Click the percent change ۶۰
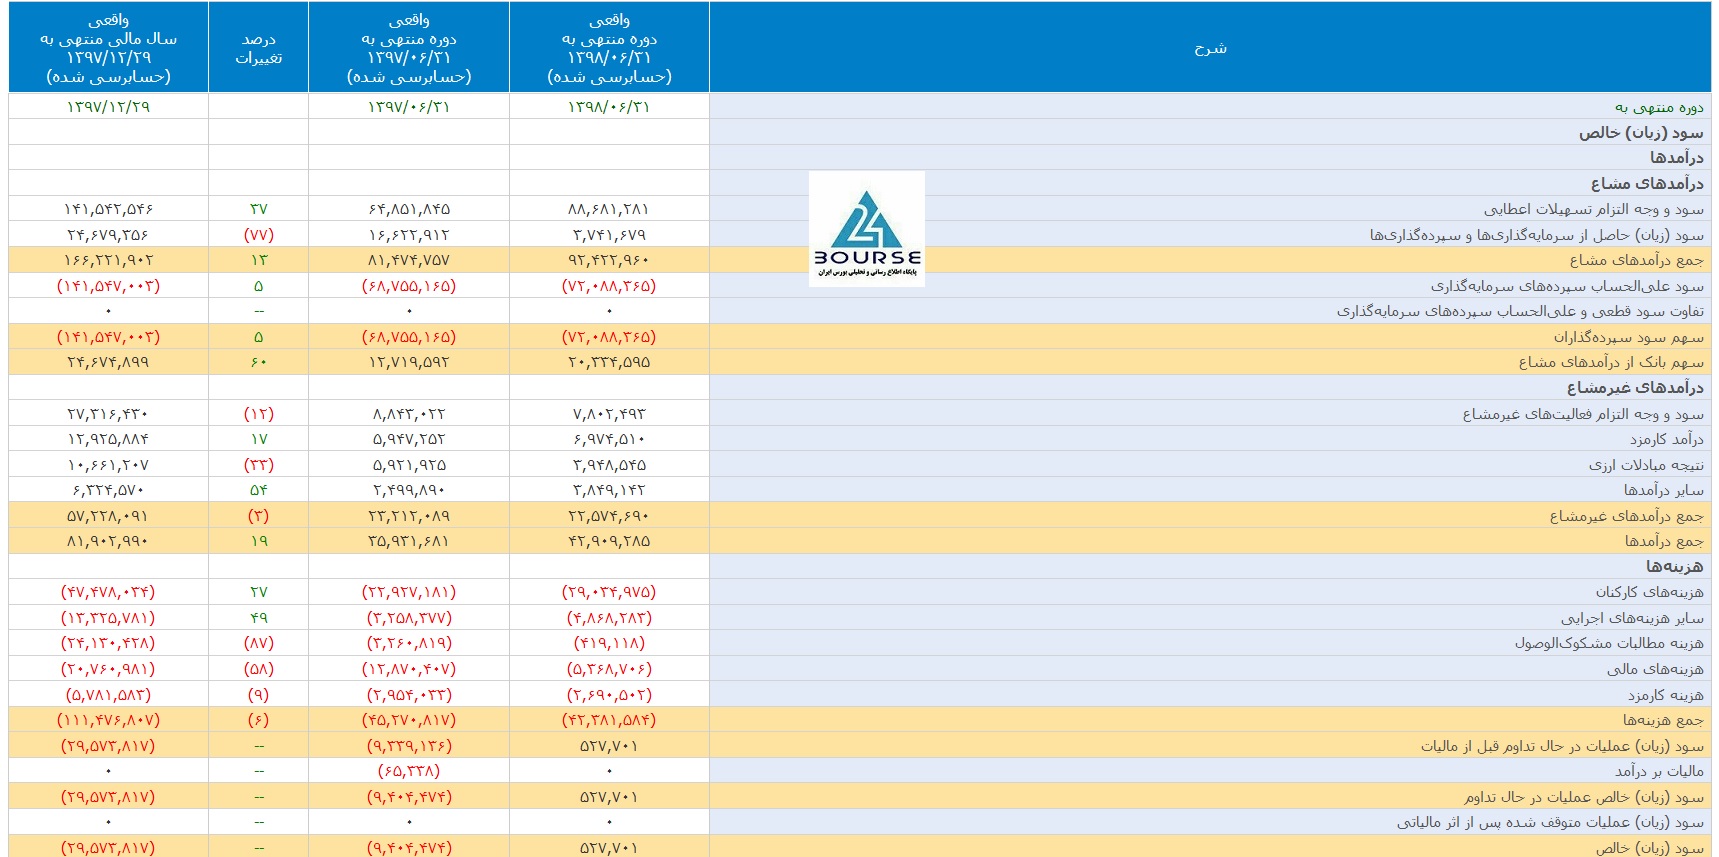The height and width of the screenshot is (857, 1719). [258, 362]
